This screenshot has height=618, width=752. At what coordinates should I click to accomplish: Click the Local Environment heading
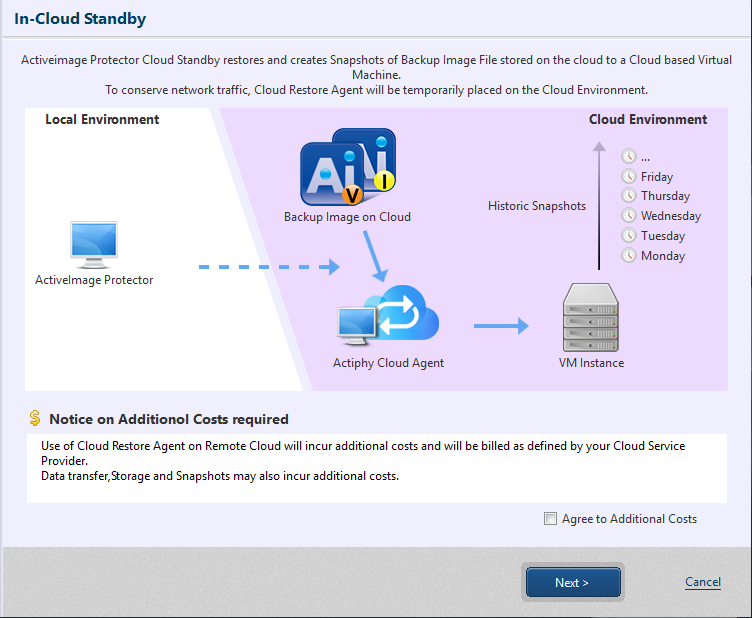[x=102, y=120]
